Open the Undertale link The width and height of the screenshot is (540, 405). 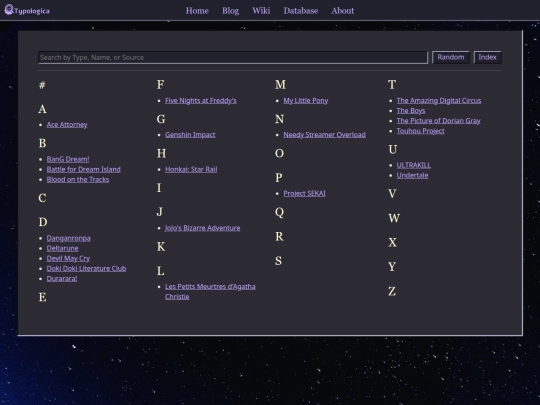[x=412, y=175]
